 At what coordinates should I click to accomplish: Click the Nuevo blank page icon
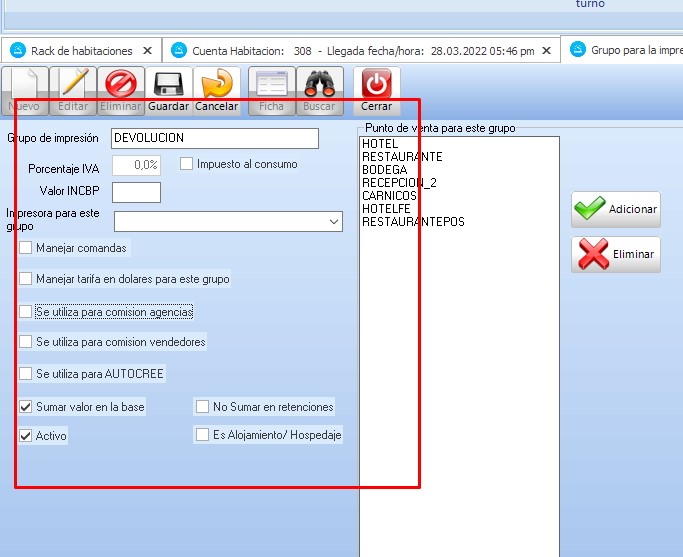(x=23, y=85)
